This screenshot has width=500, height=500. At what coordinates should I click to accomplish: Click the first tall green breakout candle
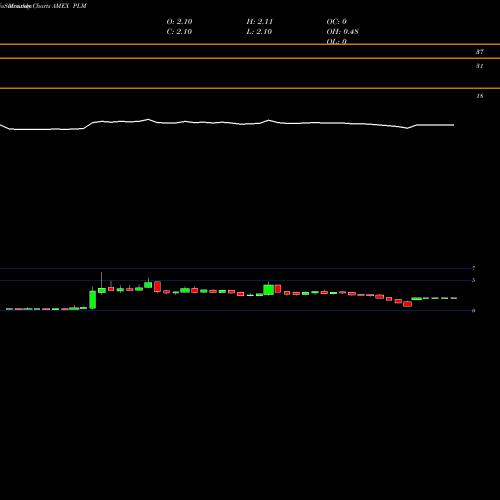tap(93, 299)
